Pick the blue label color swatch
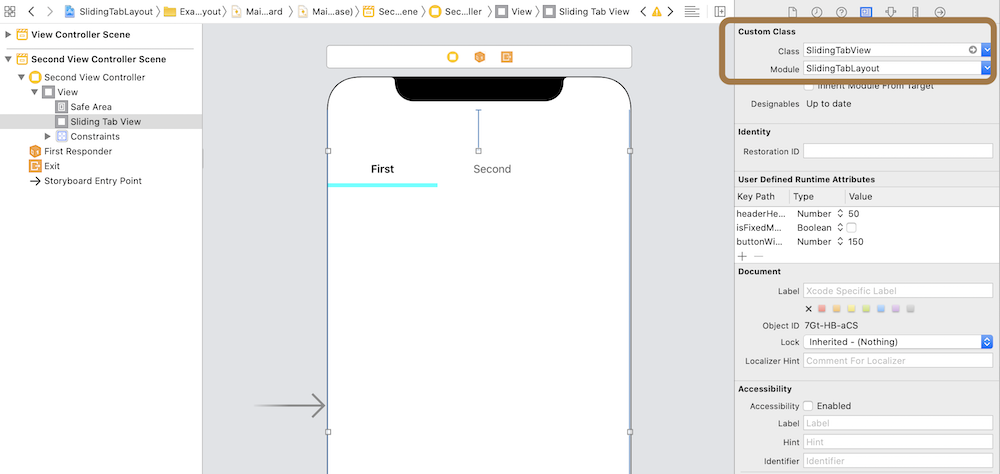 [881, 309]
